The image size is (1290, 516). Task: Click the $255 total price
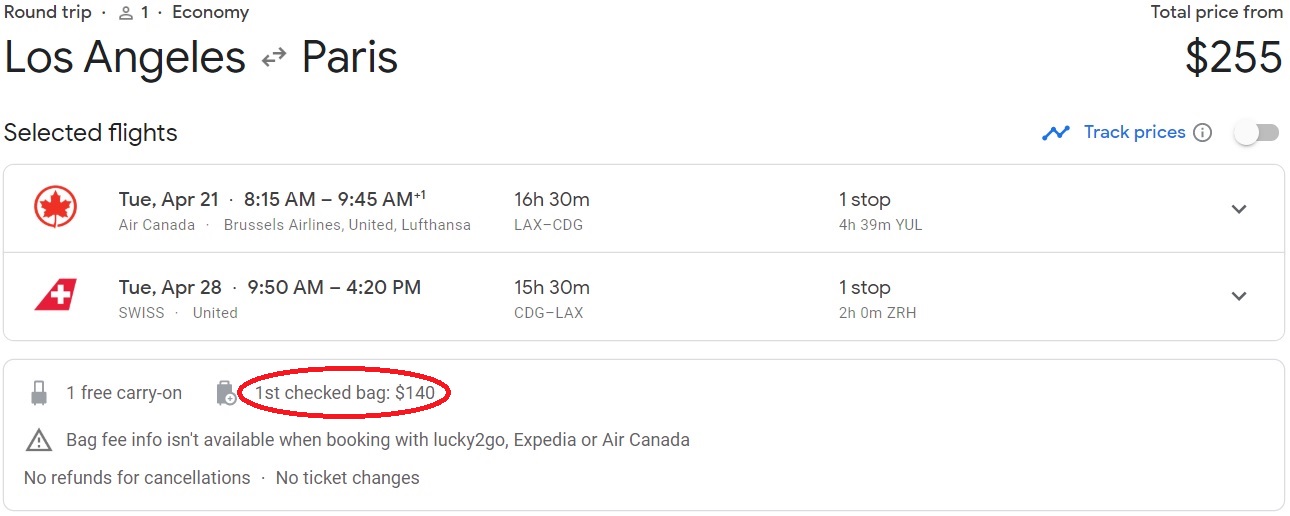(1233, 58)
